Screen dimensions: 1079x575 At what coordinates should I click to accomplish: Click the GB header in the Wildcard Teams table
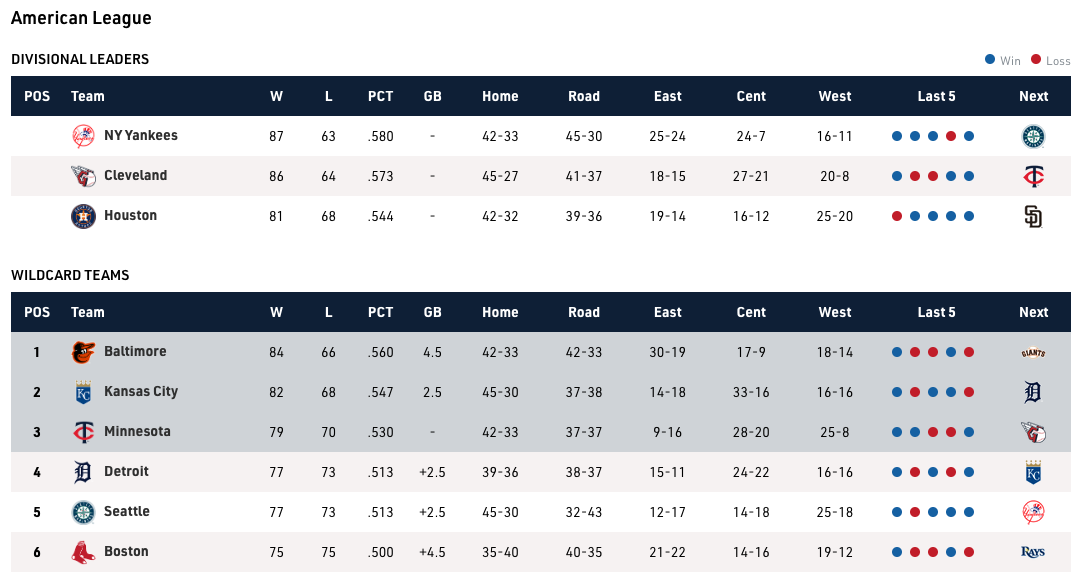432,312
